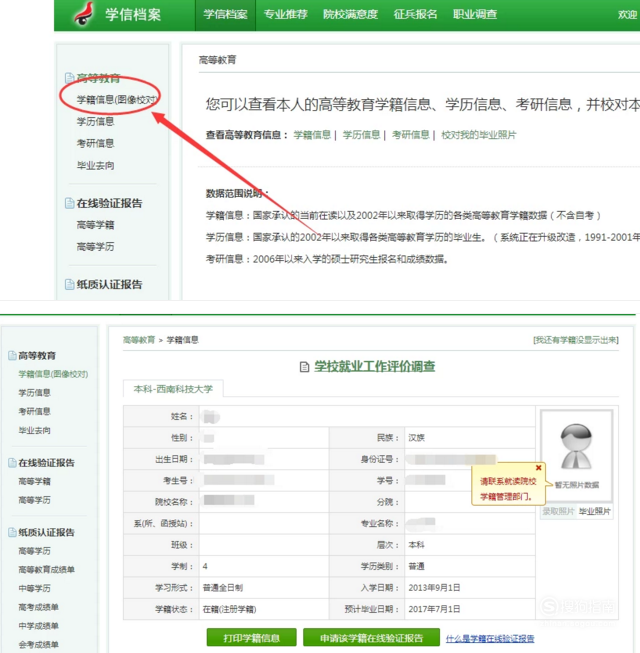
Task: Select the 本科-西南科技大学 tab
Action: (x=173, y=389)
